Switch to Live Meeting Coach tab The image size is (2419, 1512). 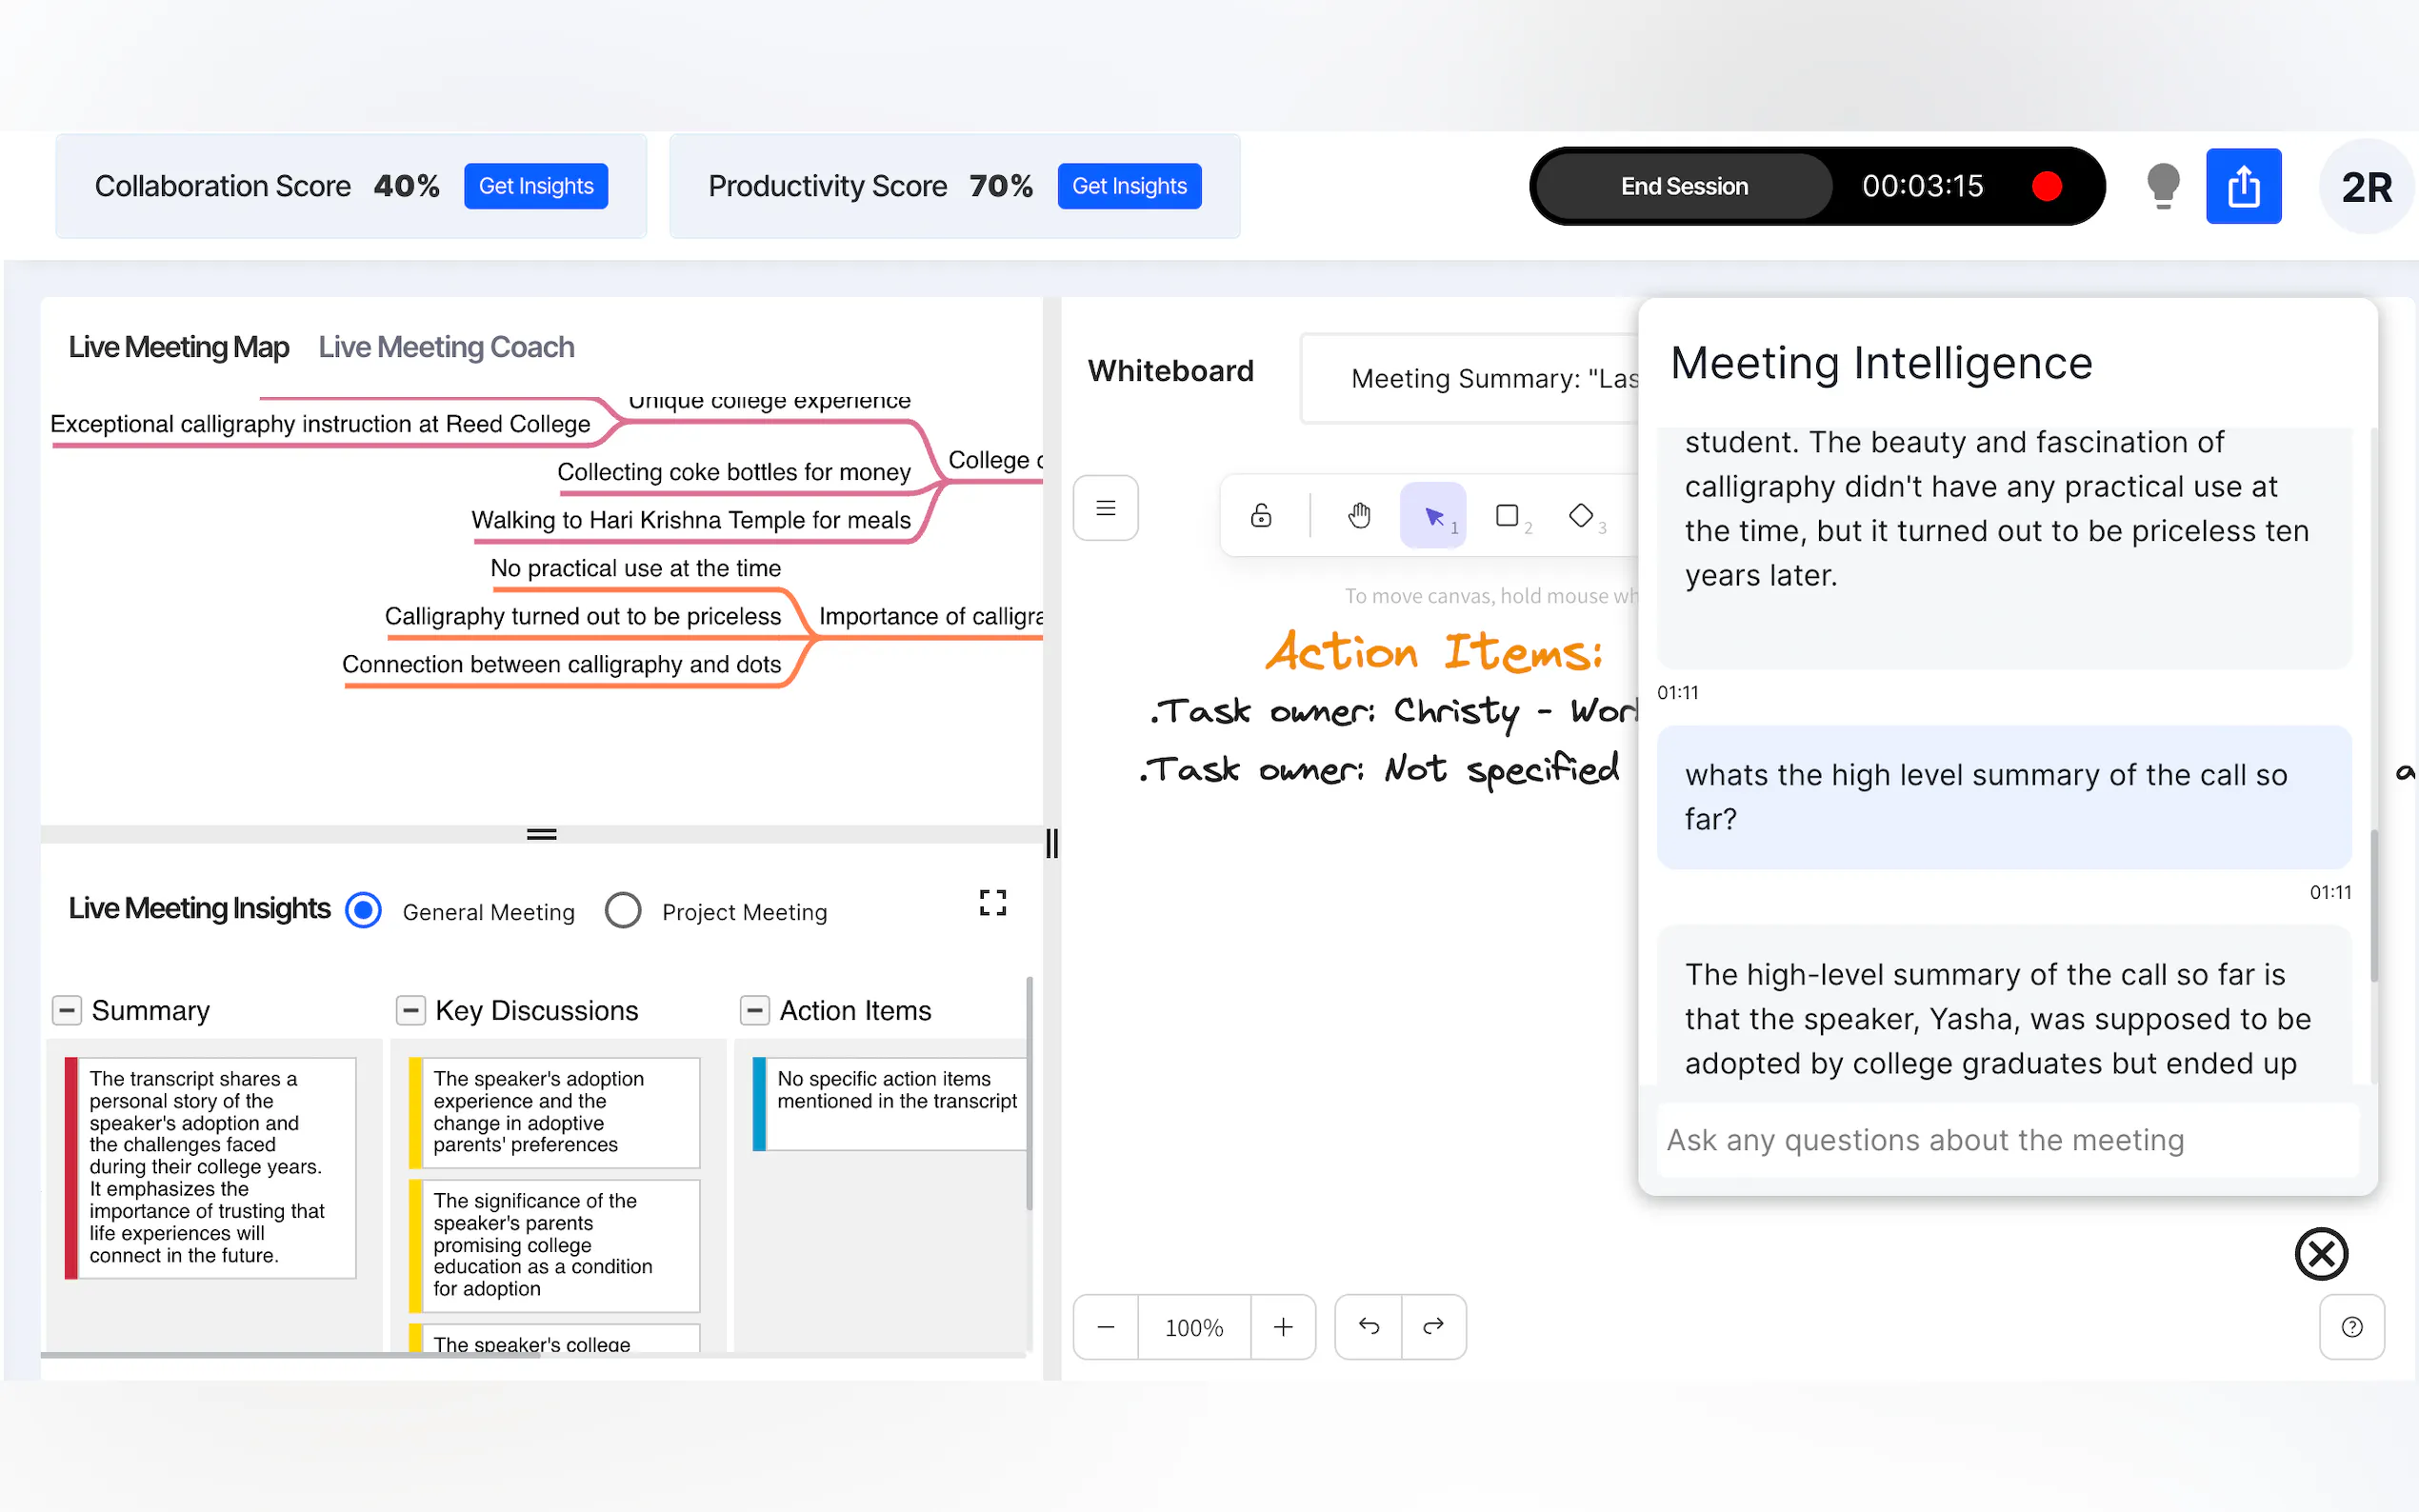446,347
